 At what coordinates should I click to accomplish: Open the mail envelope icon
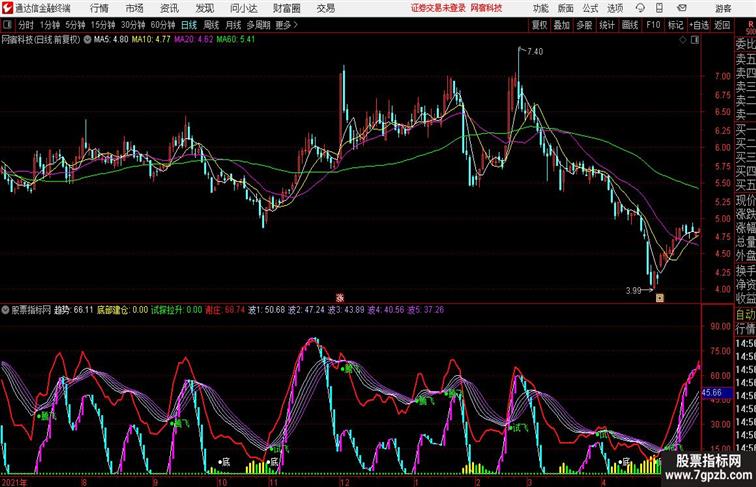682,8
